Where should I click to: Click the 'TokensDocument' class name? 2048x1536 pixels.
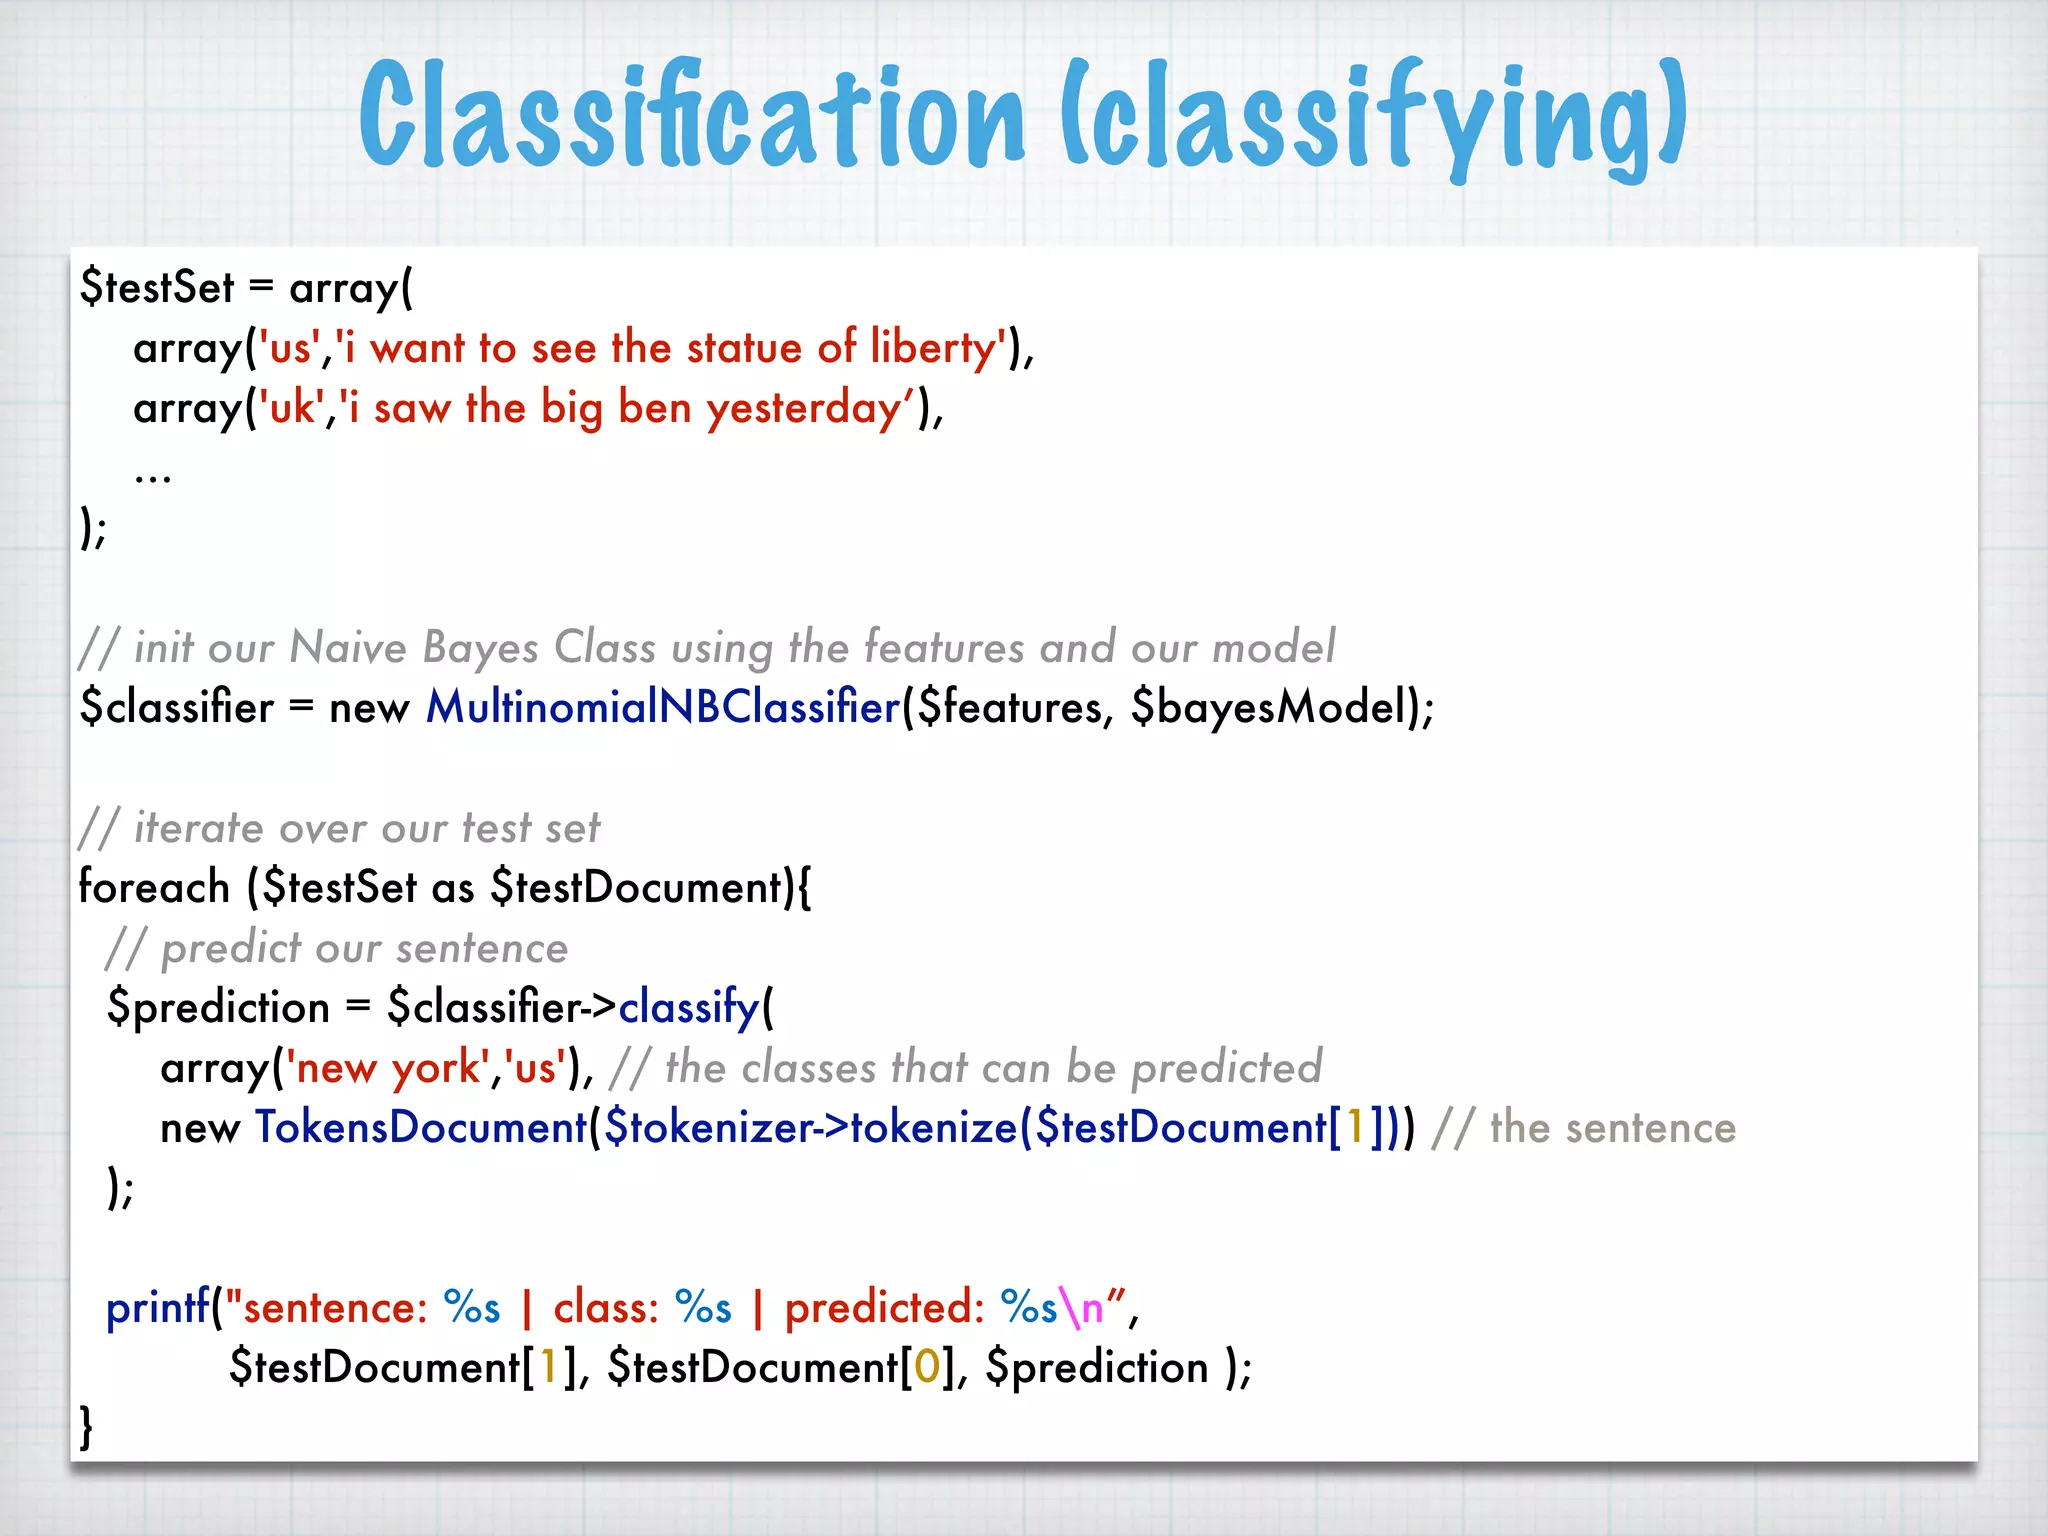pos(421,1127)
